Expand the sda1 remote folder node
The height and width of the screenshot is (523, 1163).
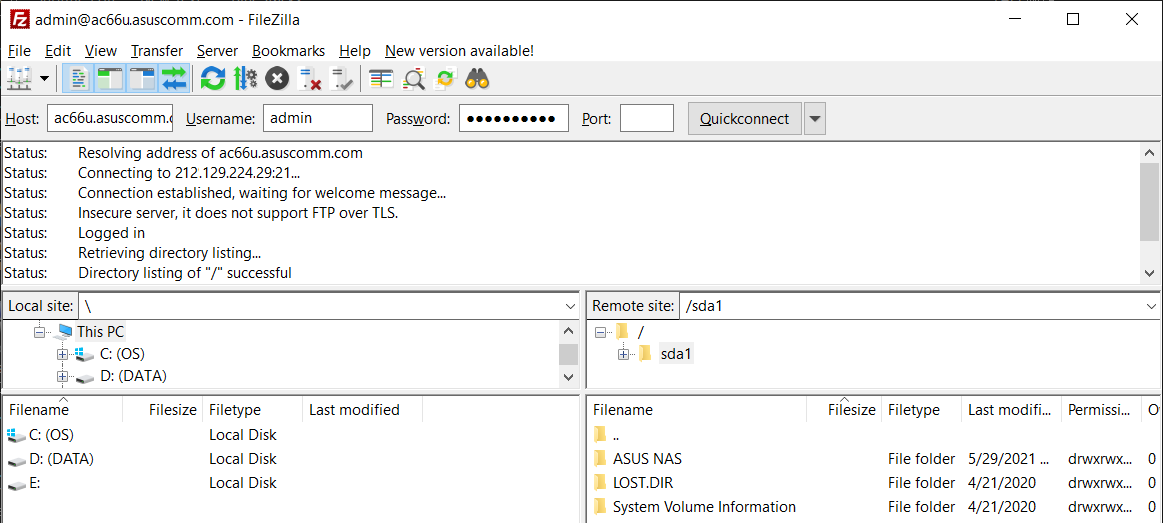click(624, 354)
